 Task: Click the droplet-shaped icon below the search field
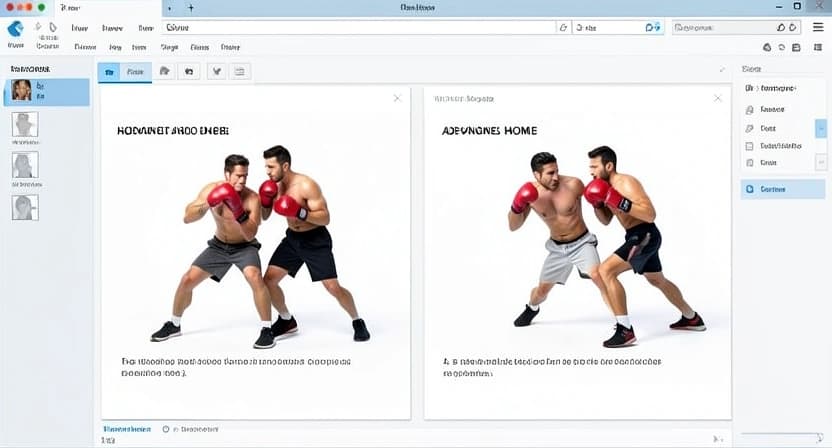click(x=767, y=47)
